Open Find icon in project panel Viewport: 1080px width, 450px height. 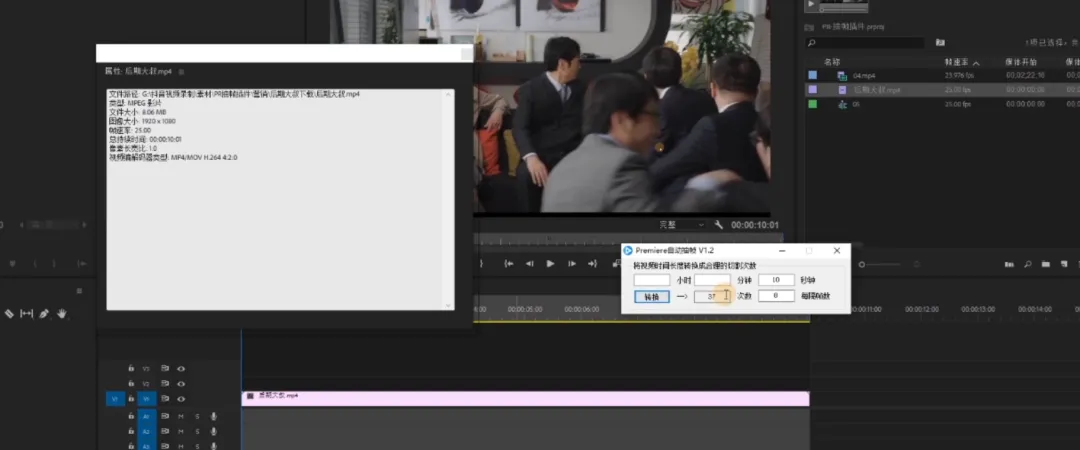click(1027, 264)
